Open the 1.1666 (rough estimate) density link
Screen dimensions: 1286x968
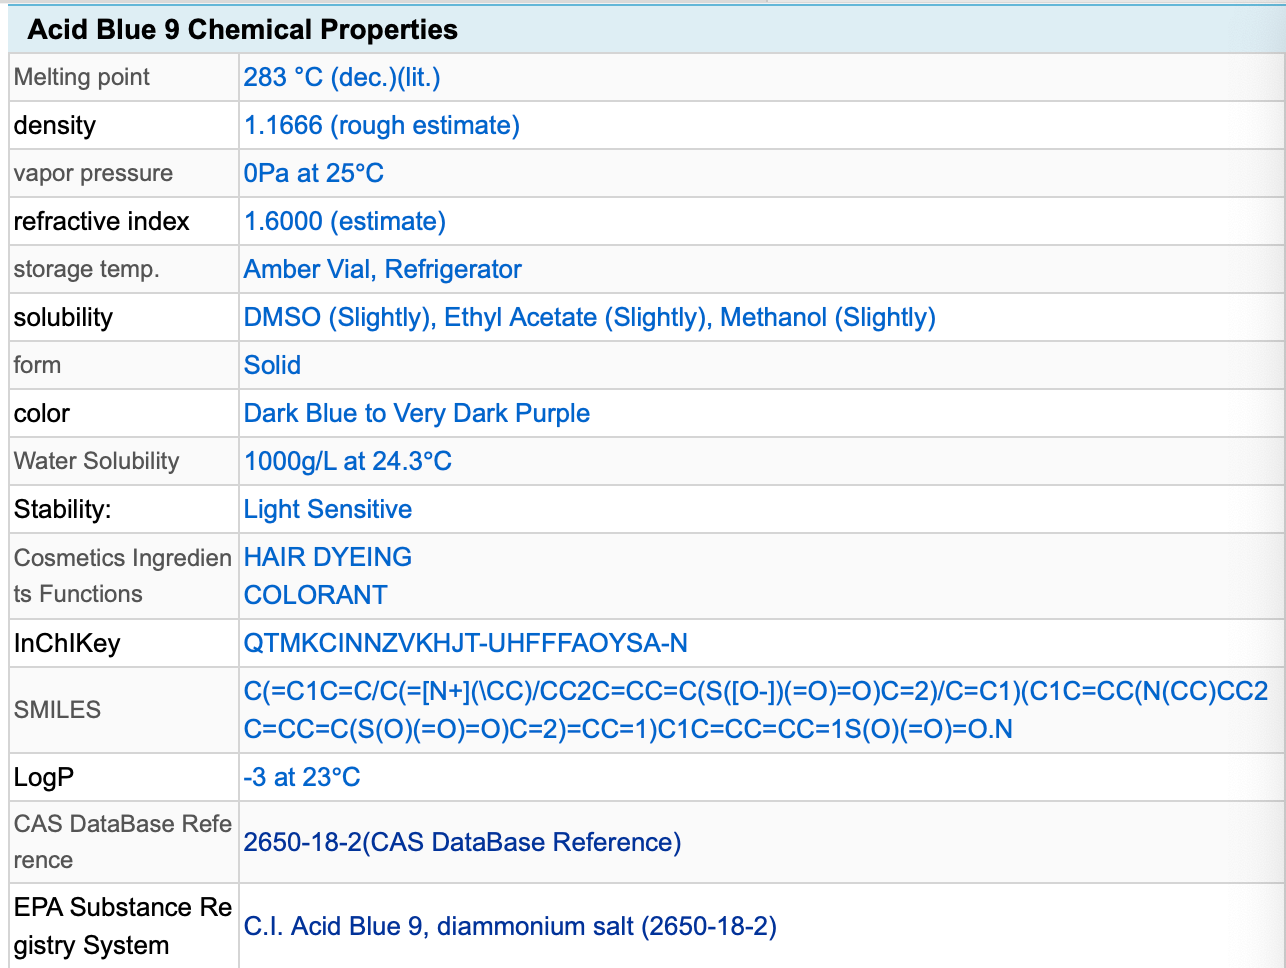(x=382, y=125)
